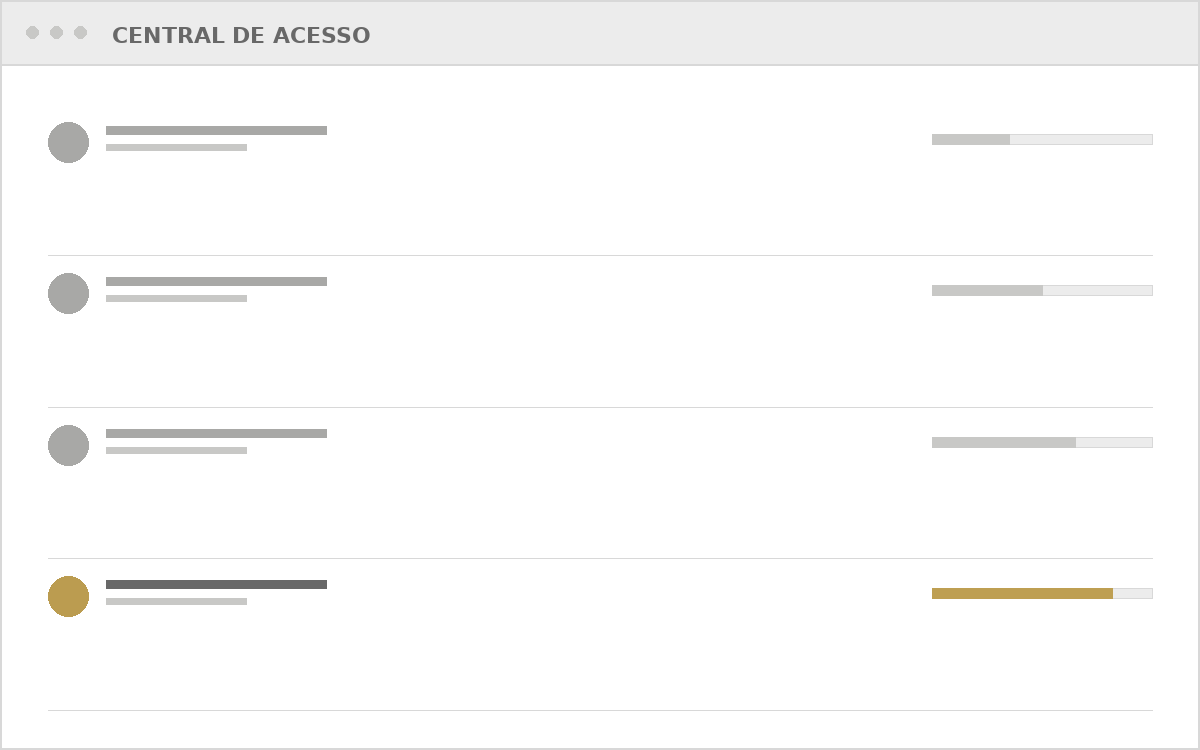Select the second row's gray avatar
Screen dimensions: 1200x750
point(68,293)
